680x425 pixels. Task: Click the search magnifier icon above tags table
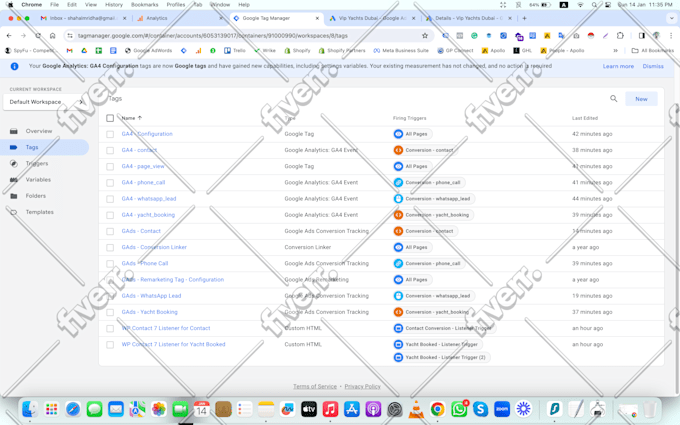[613, 98]
